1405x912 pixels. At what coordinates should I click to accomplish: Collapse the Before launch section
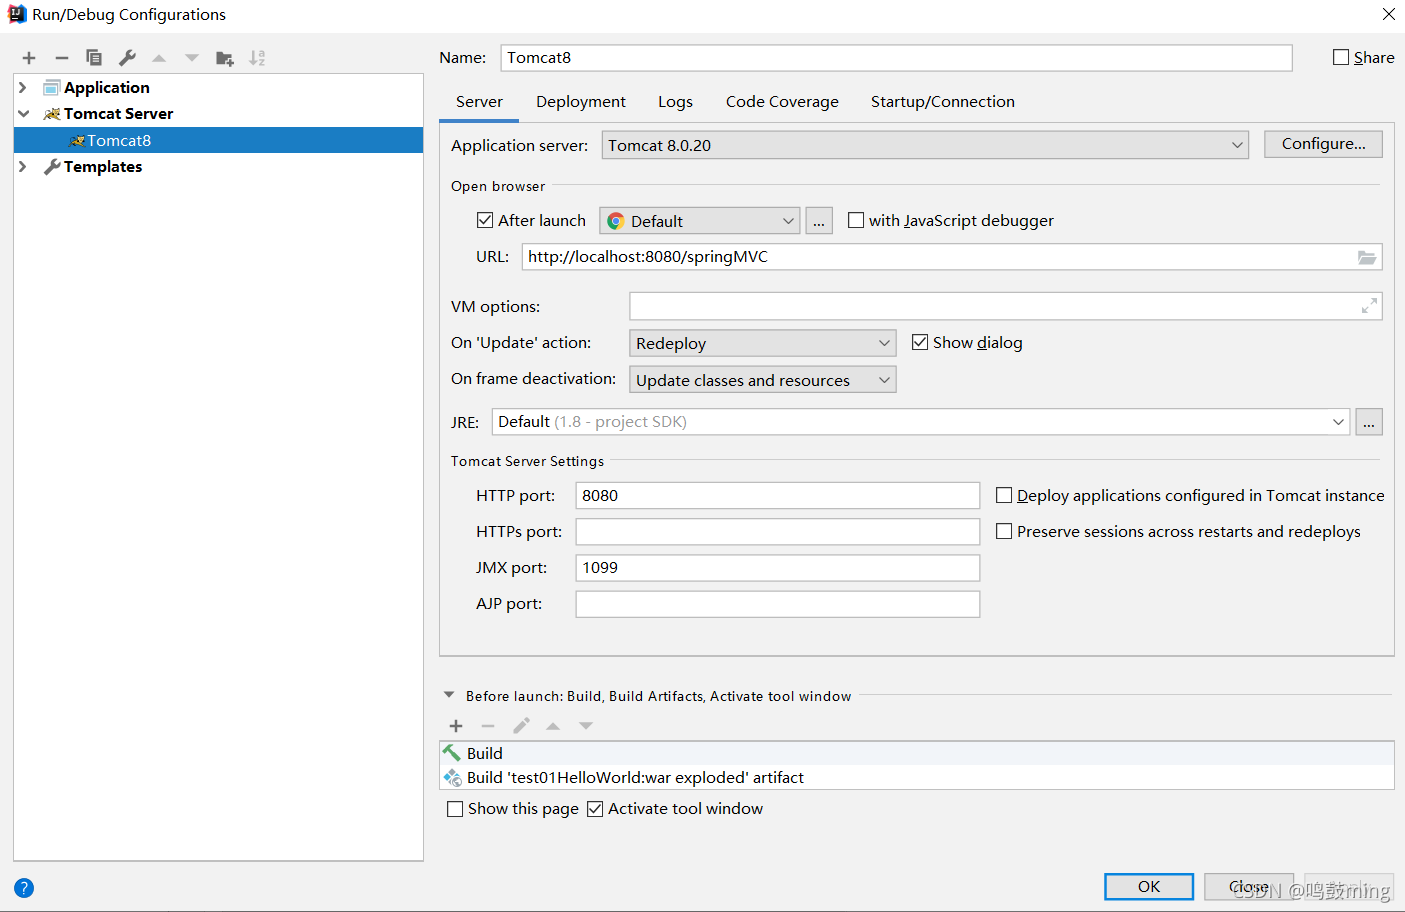pos(449,695)
